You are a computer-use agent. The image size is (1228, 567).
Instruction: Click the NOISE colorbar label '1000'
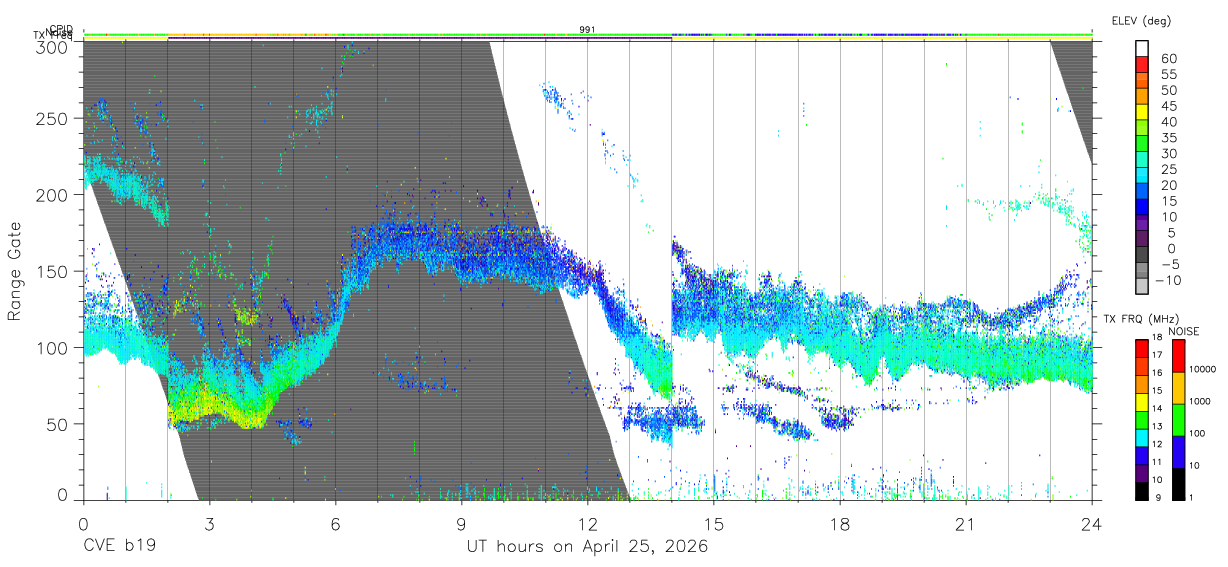[x=1201, y=402]
